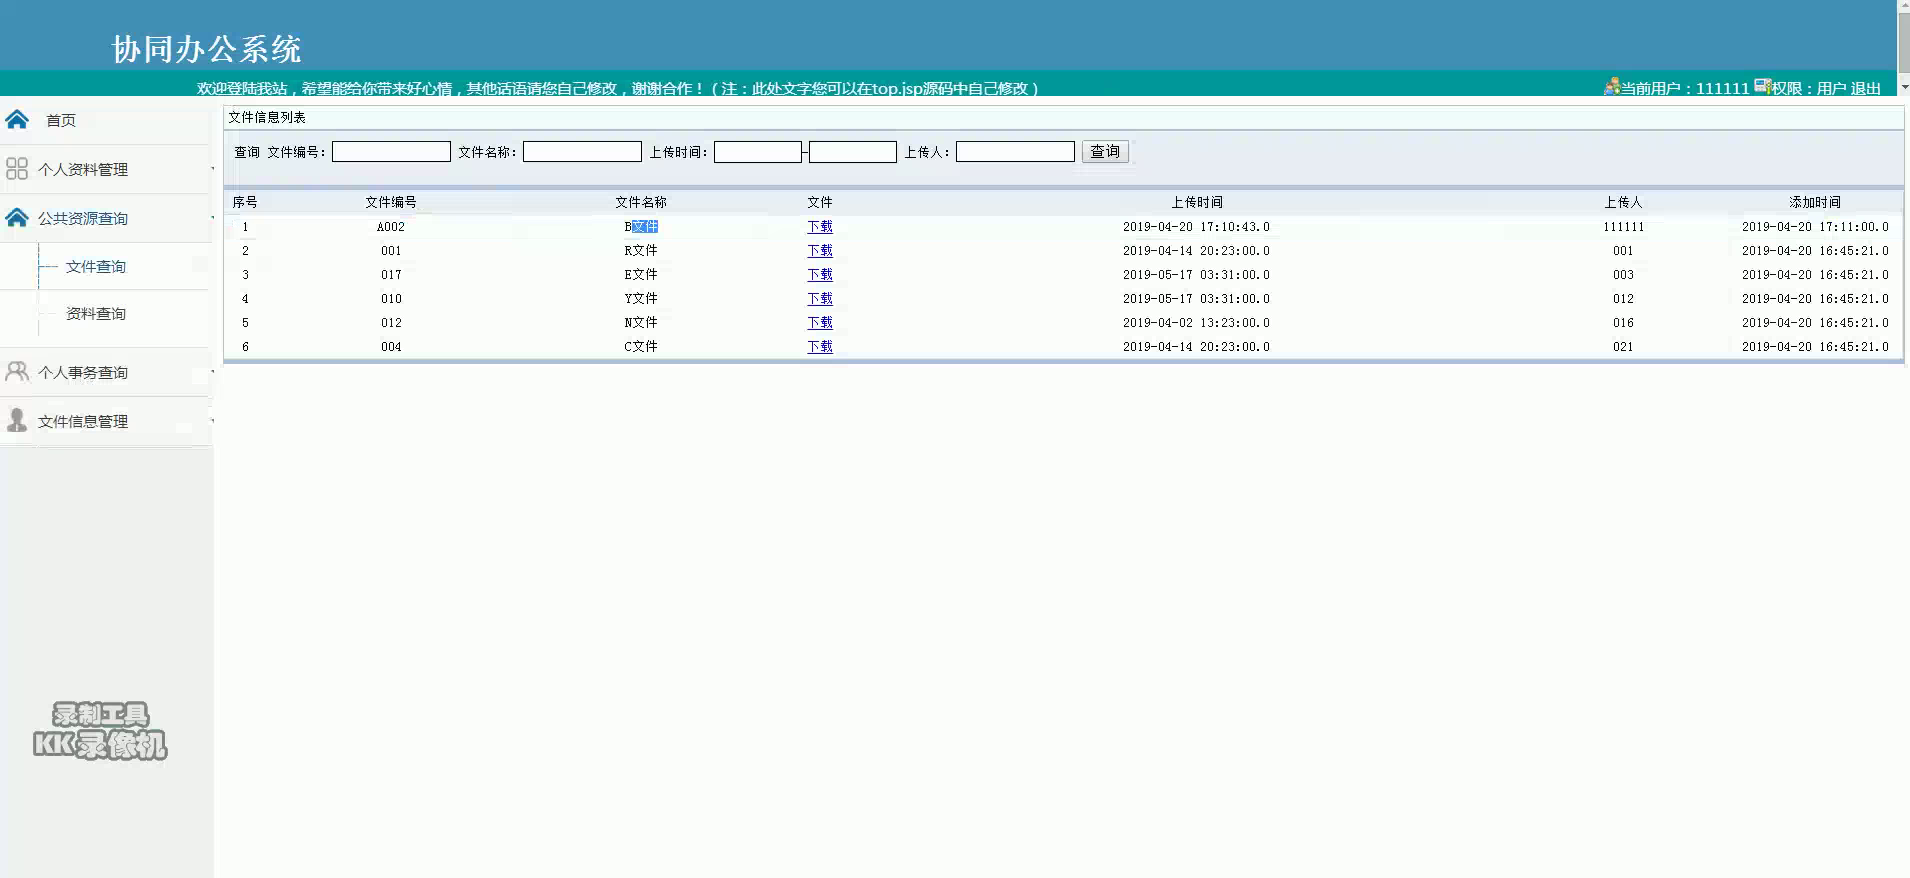1910x878 pixels.
Task: Download the Y文件 in row 4
Action: pyautogui.click(x=820, y=299)
